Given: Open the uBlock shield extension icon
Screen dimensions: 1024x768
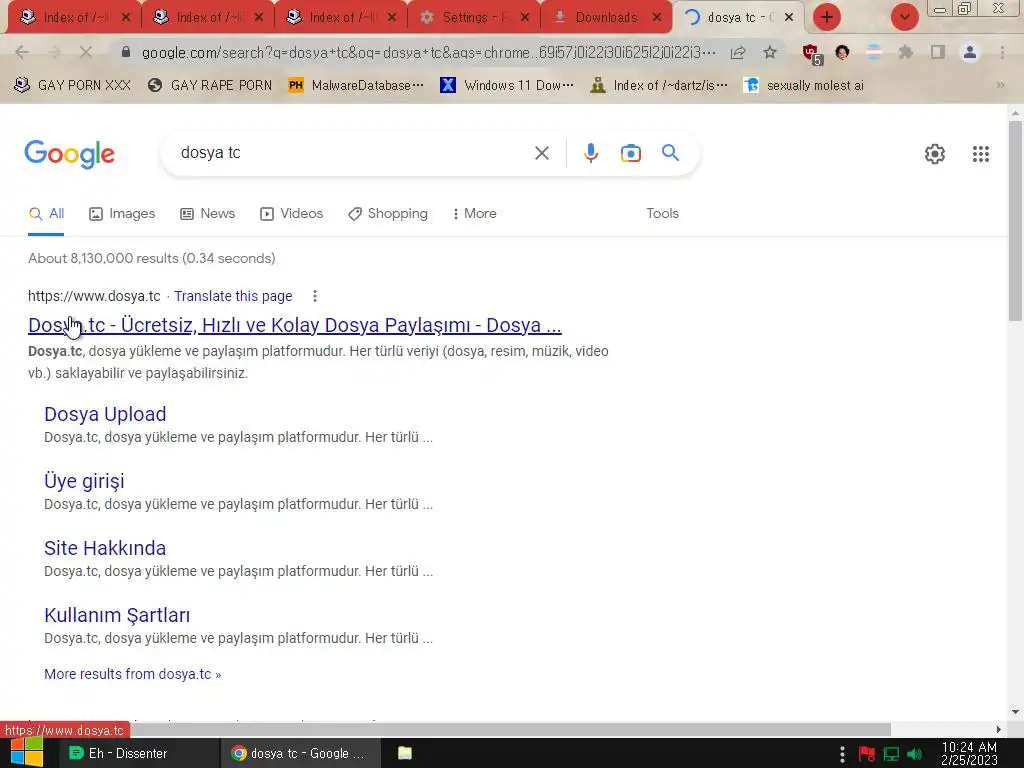Looking at the screenshot, I should (812, 54).
